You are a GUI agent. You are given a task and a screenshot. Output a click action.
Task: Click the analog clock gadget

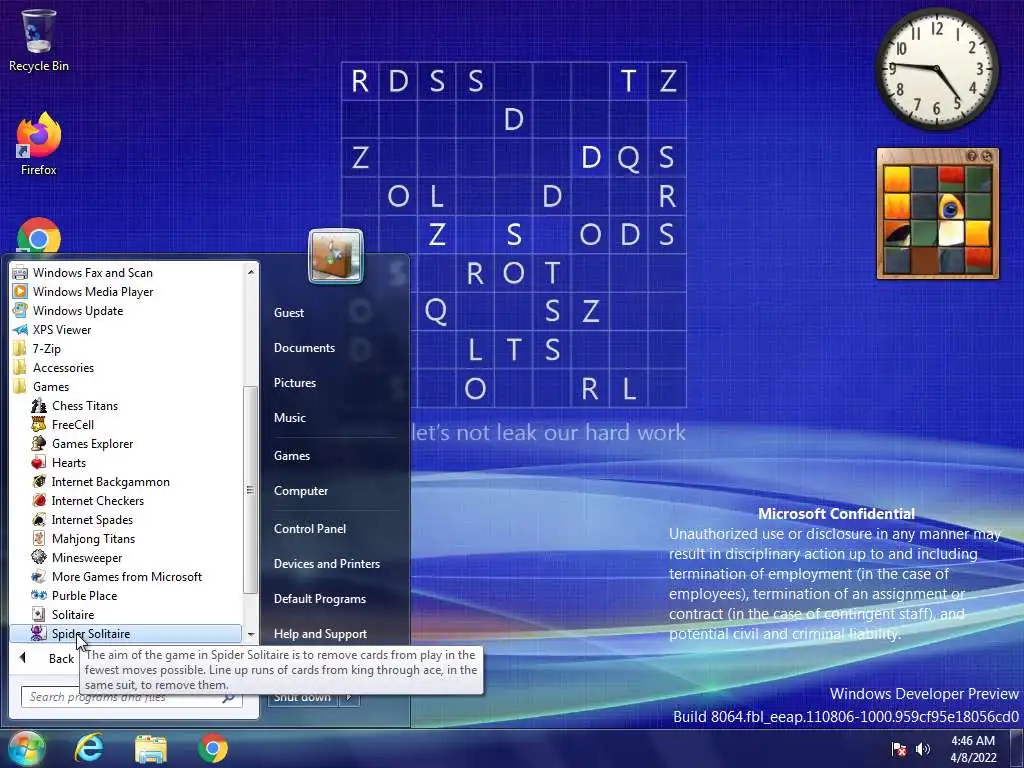(936, 68)
